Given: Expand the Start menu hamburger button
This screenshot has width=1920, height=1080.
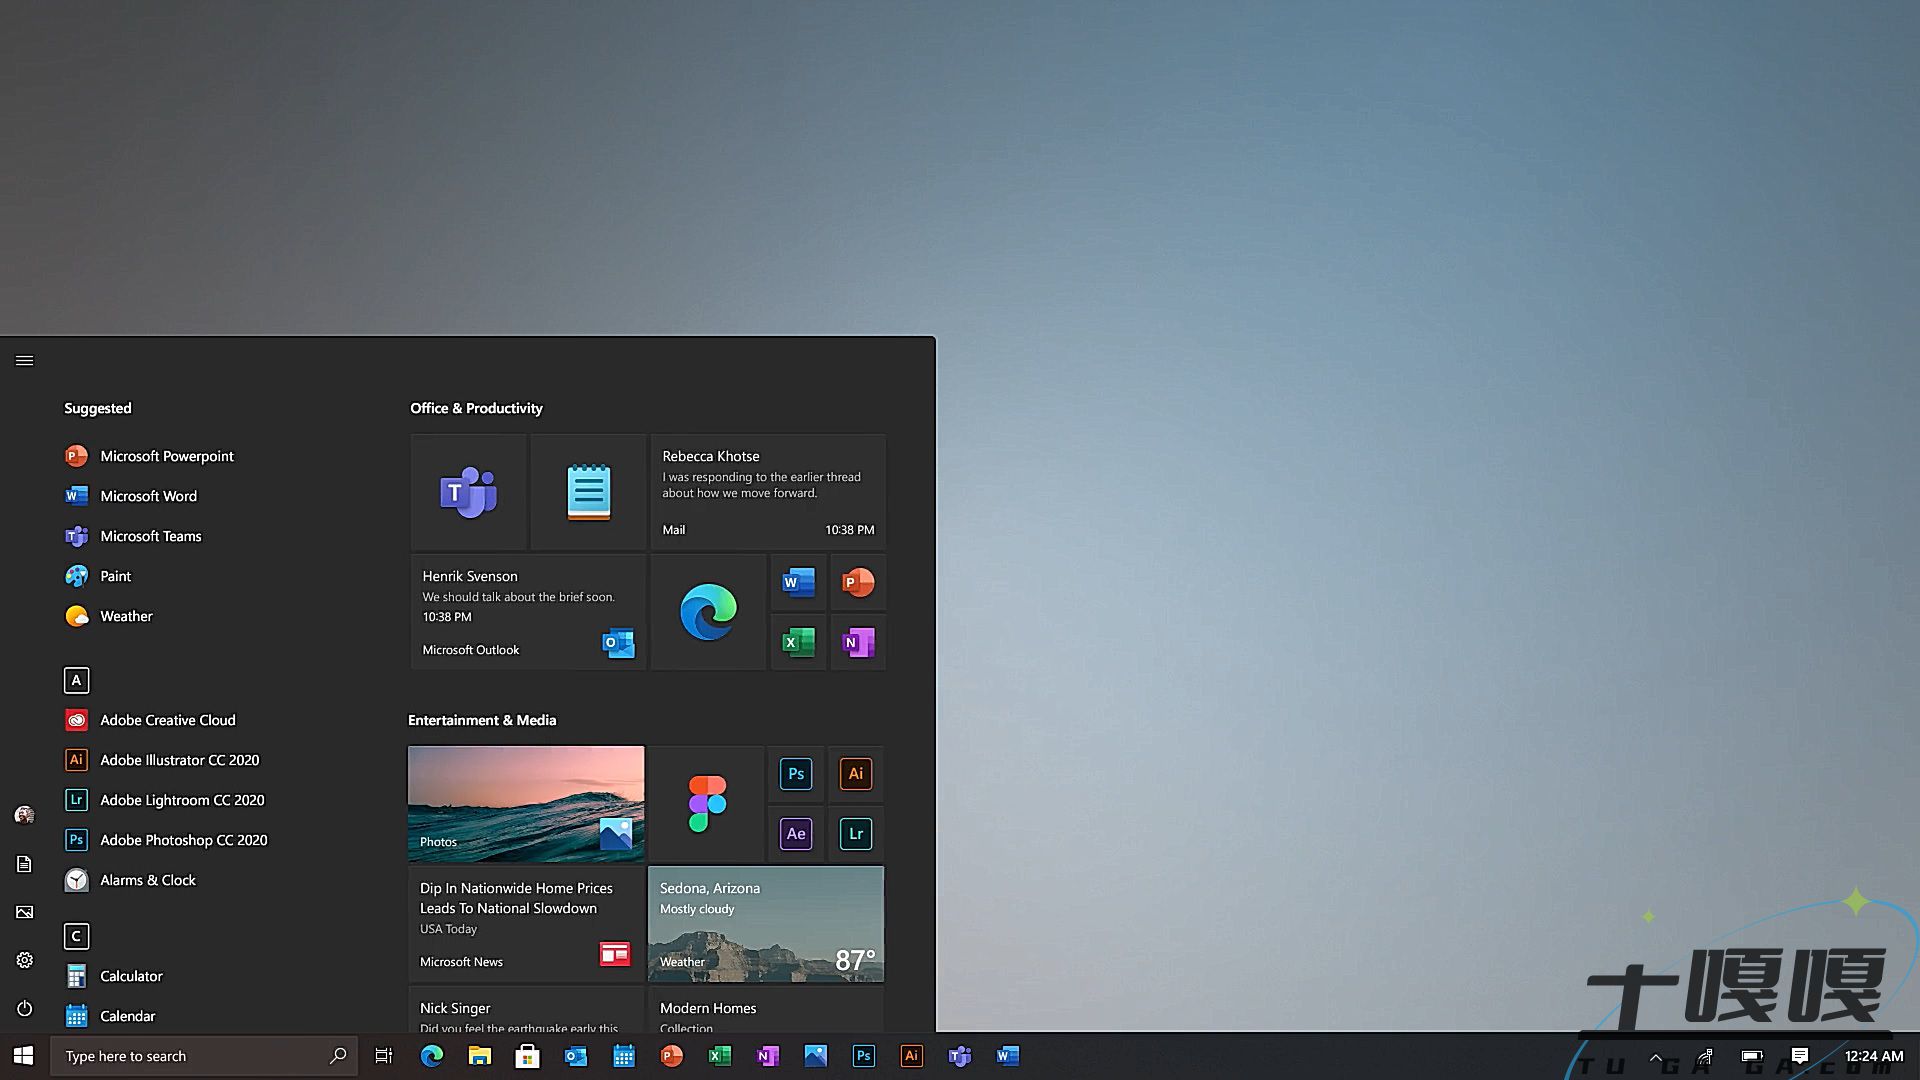Looking at the screenshot, I should [25, 360].
